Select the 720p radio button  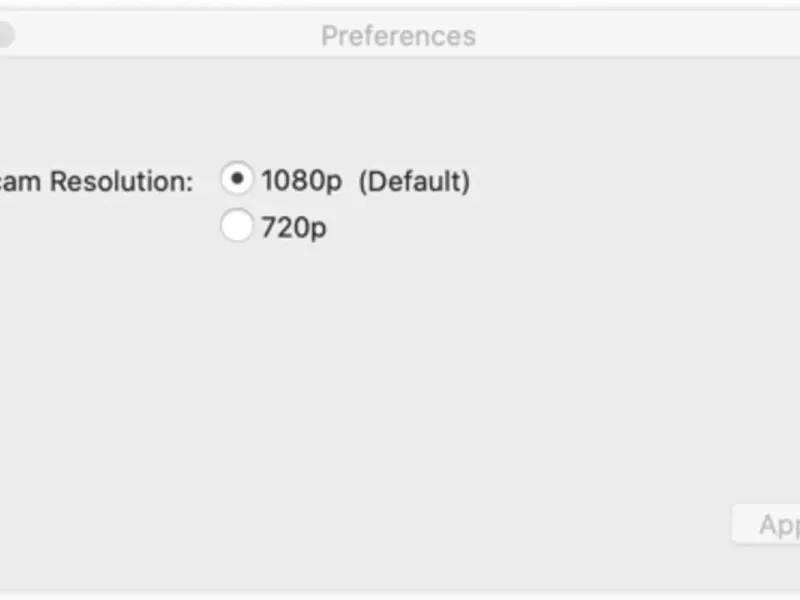(x=237, y=225)
